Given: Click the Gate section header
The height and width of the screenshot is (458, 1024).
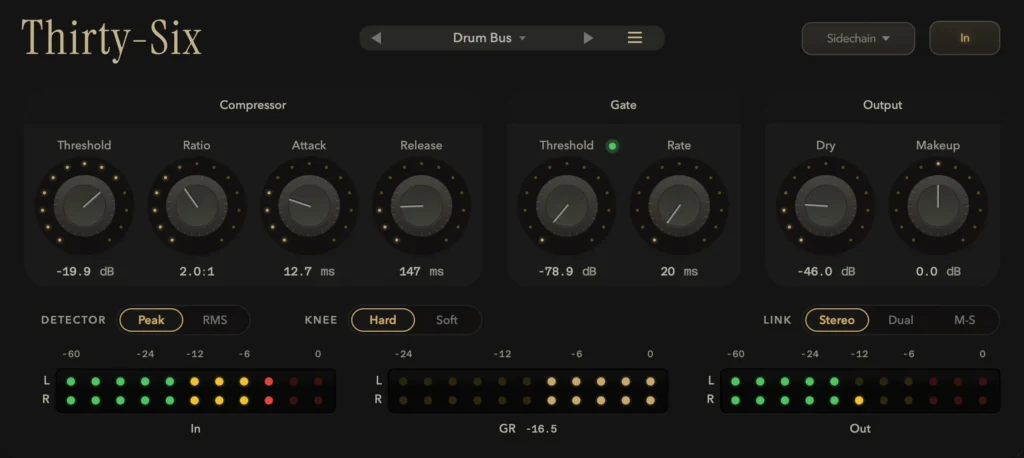Looking at the screenshot, I should (x=624, y=105).
